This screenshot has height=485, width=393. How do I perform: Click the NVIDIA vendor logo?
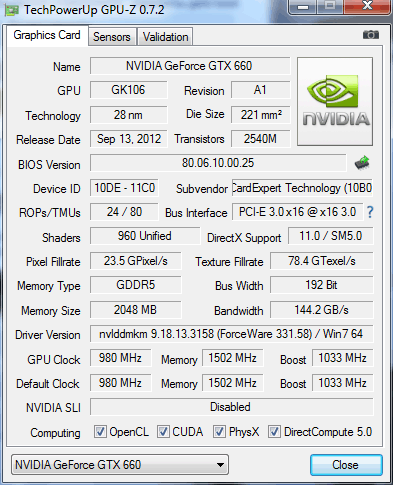coord(335,101)
